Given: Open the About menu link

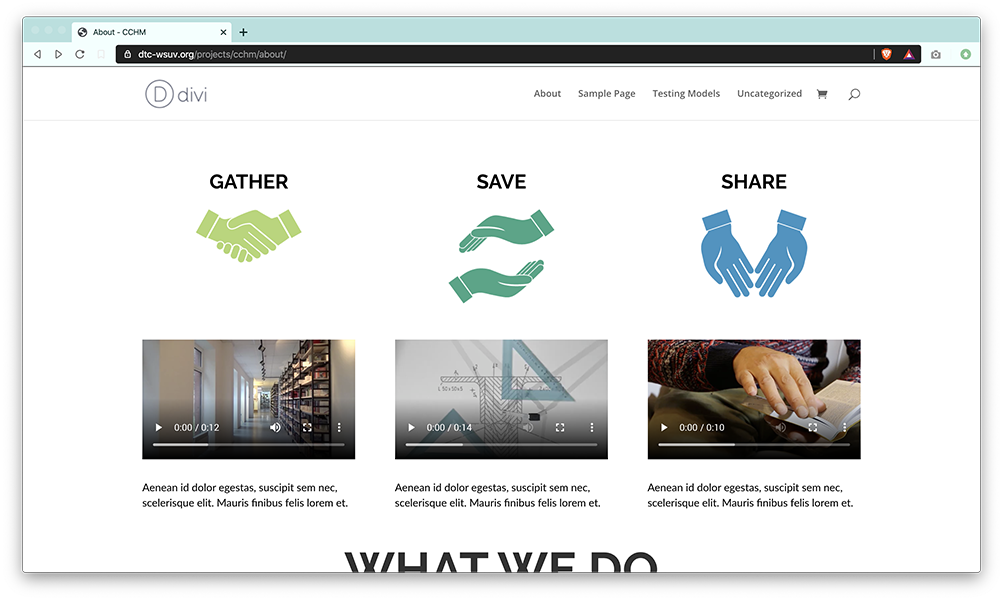Looking at the screenshot, I should pos(548,93).
